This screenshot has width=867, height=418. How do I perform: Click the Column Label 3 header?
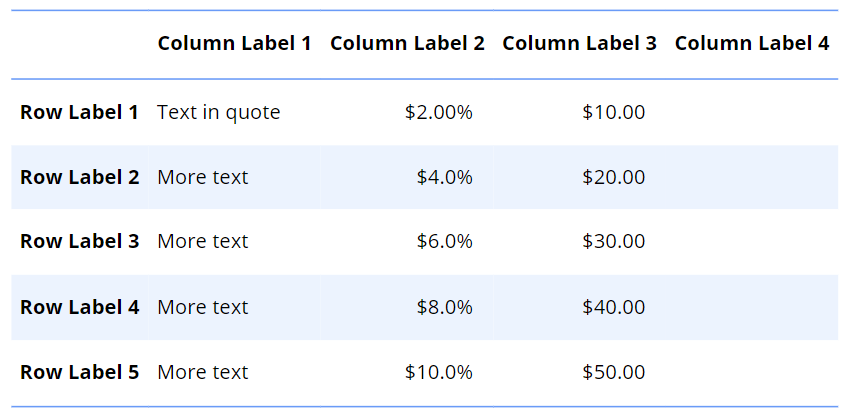click(x=579, y=44)
